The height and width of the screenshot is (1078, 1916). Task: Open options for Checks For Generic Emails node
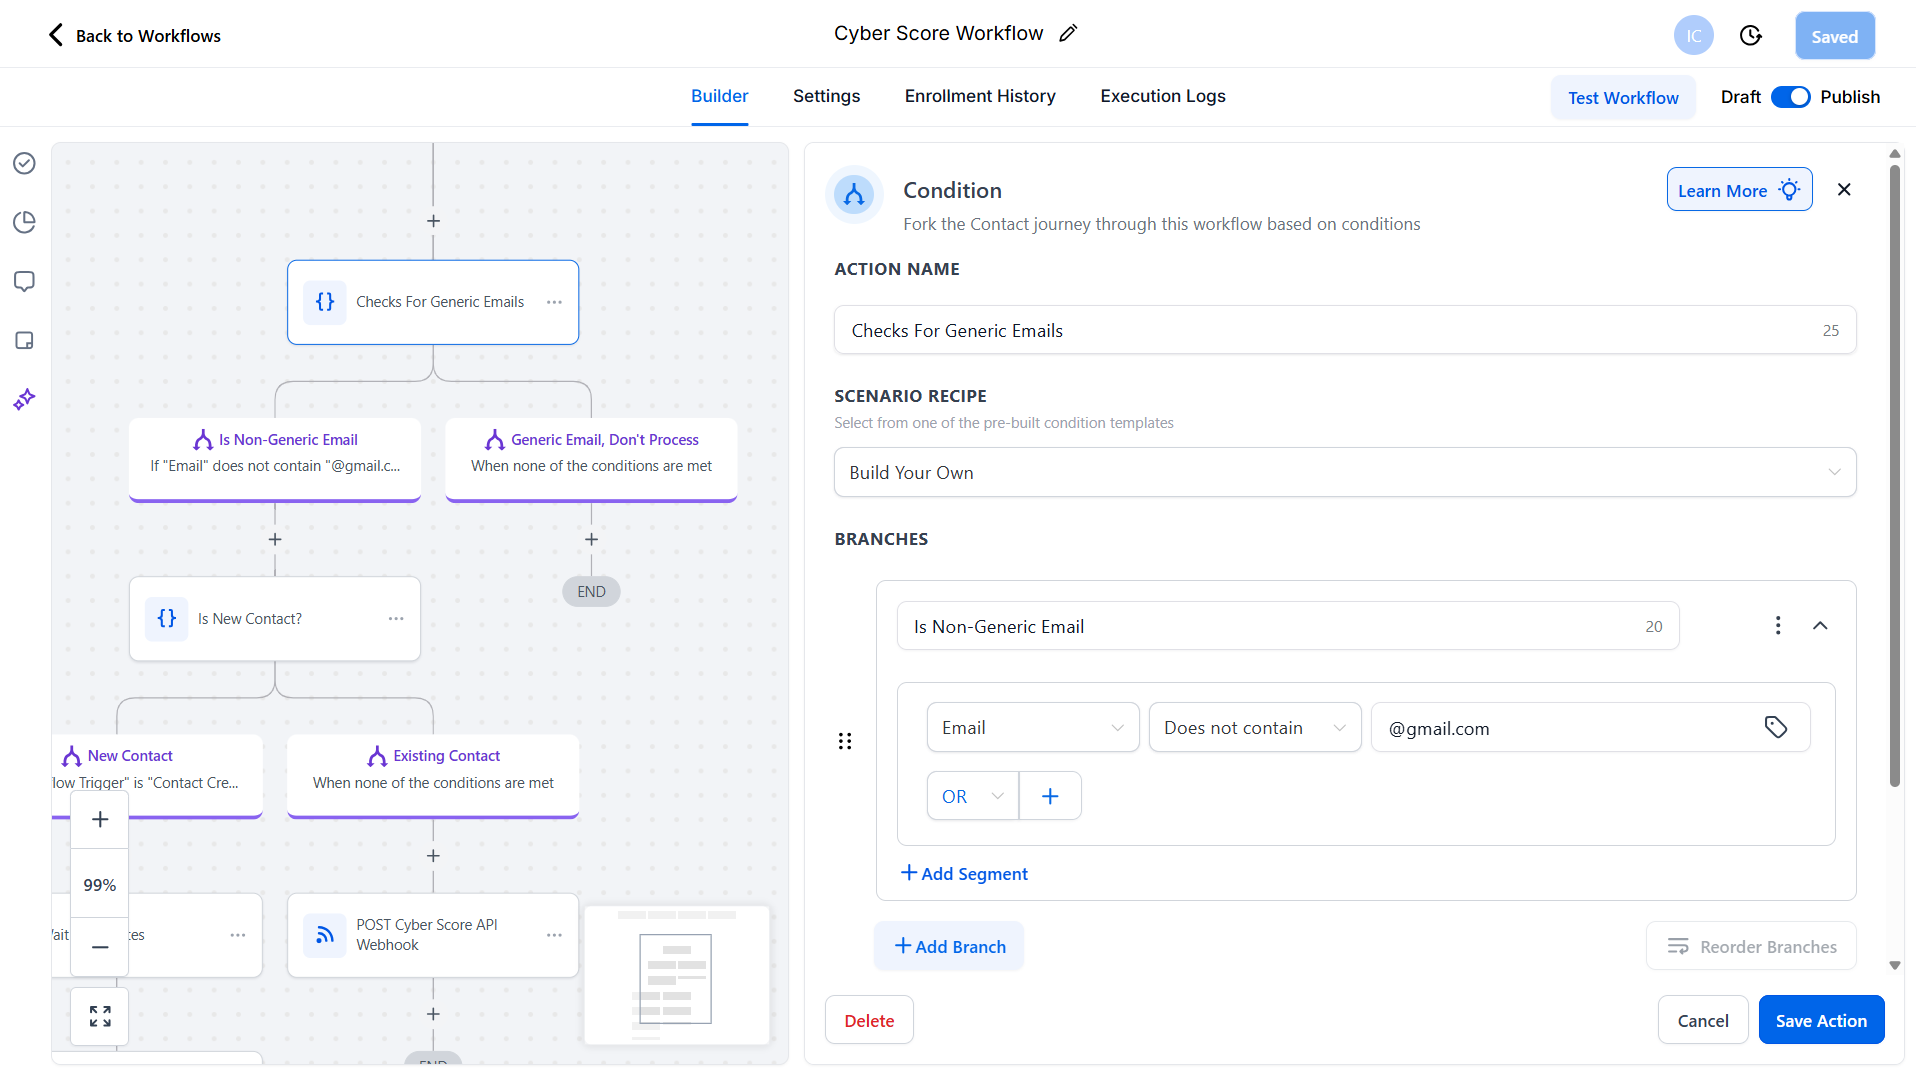pos(554,302)
